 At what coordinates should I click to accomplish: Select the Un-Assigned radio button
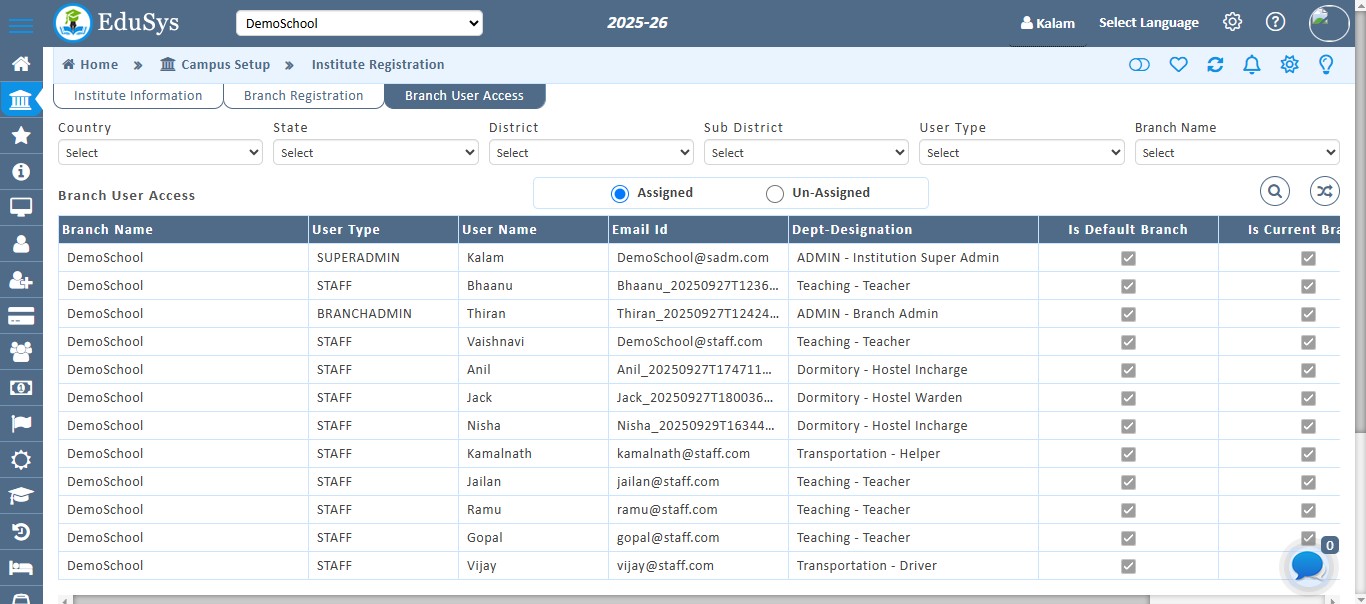[x=775, y=193]
